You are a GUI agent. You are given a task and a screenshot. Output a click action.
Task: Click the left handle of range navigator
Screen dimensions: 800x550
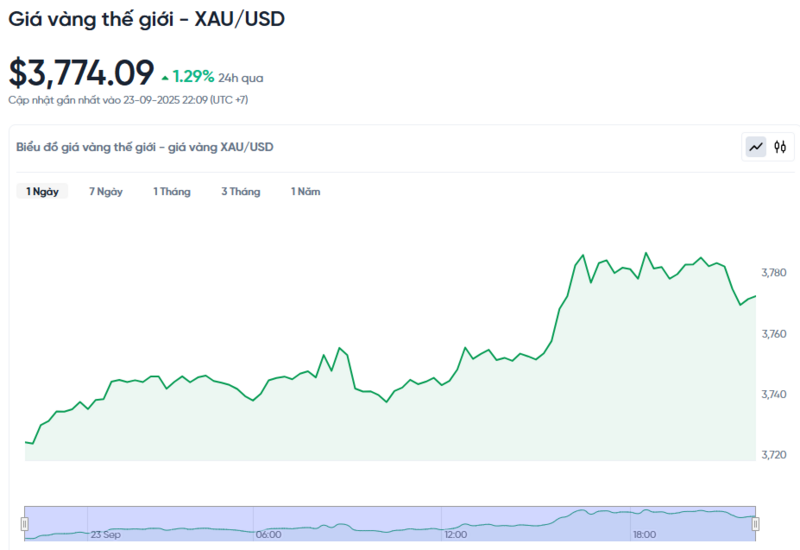click(26, 523)
